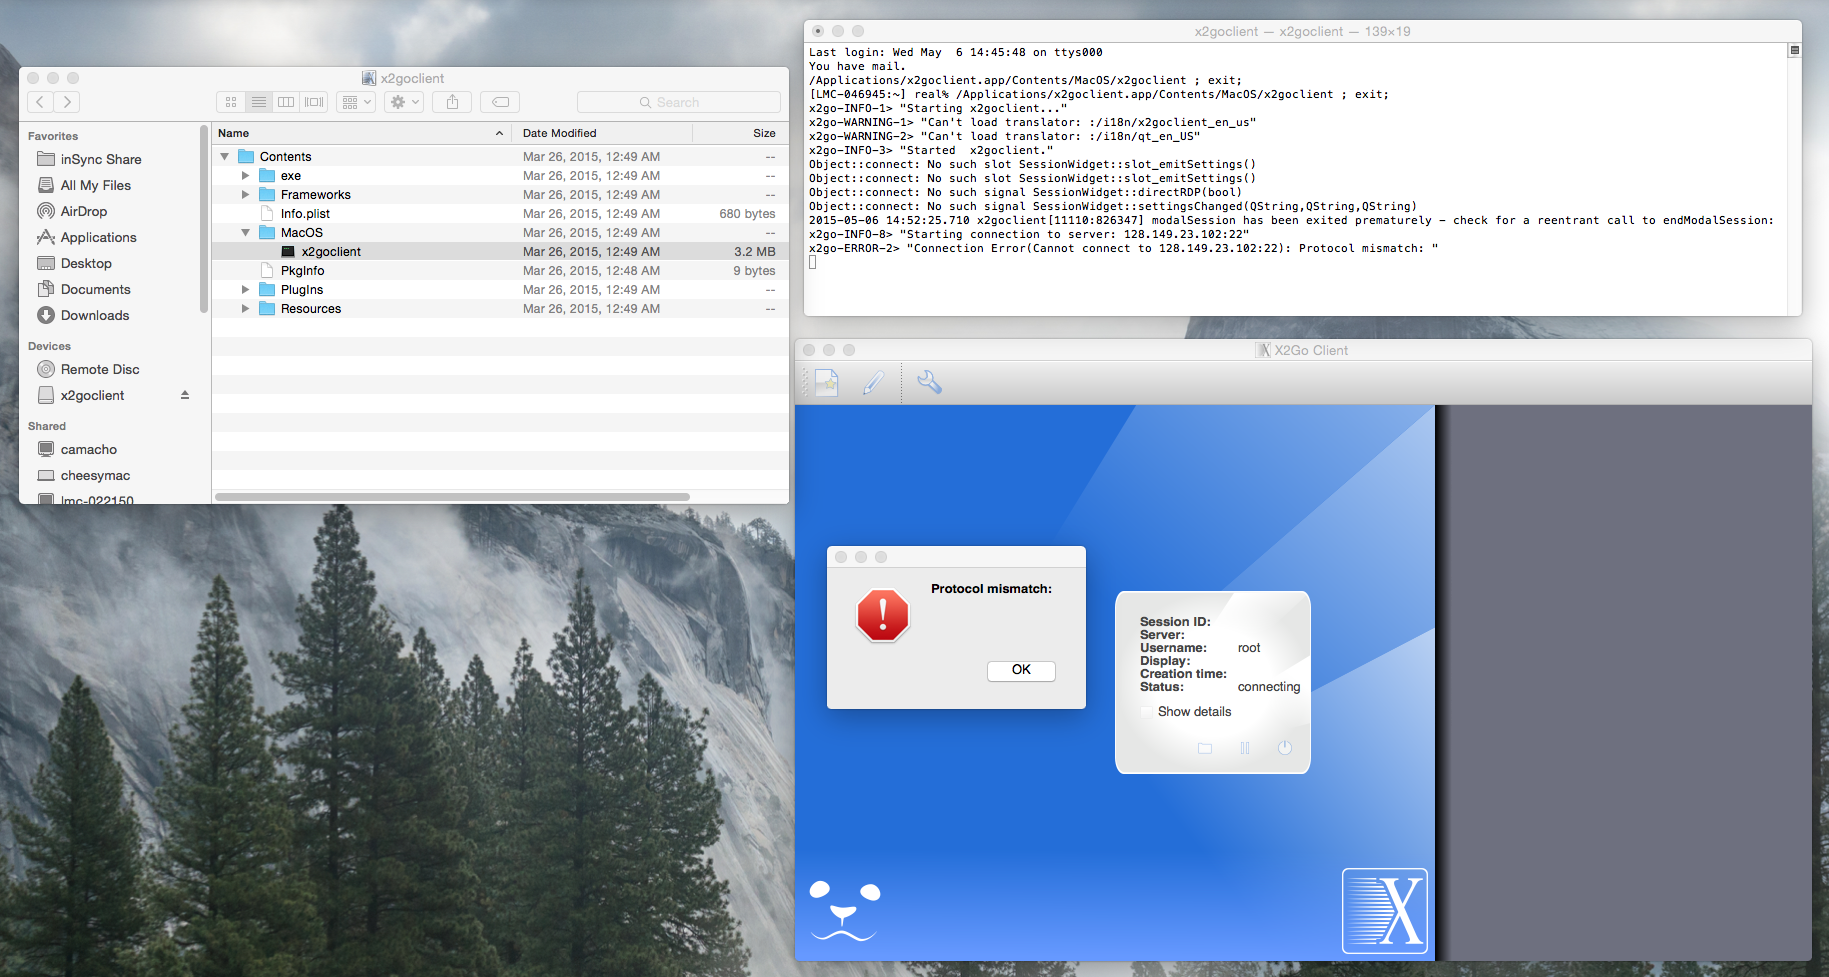Expand the Resources folder
Viewport: 1829px width, 977px height.
click(x=245, y=309)
